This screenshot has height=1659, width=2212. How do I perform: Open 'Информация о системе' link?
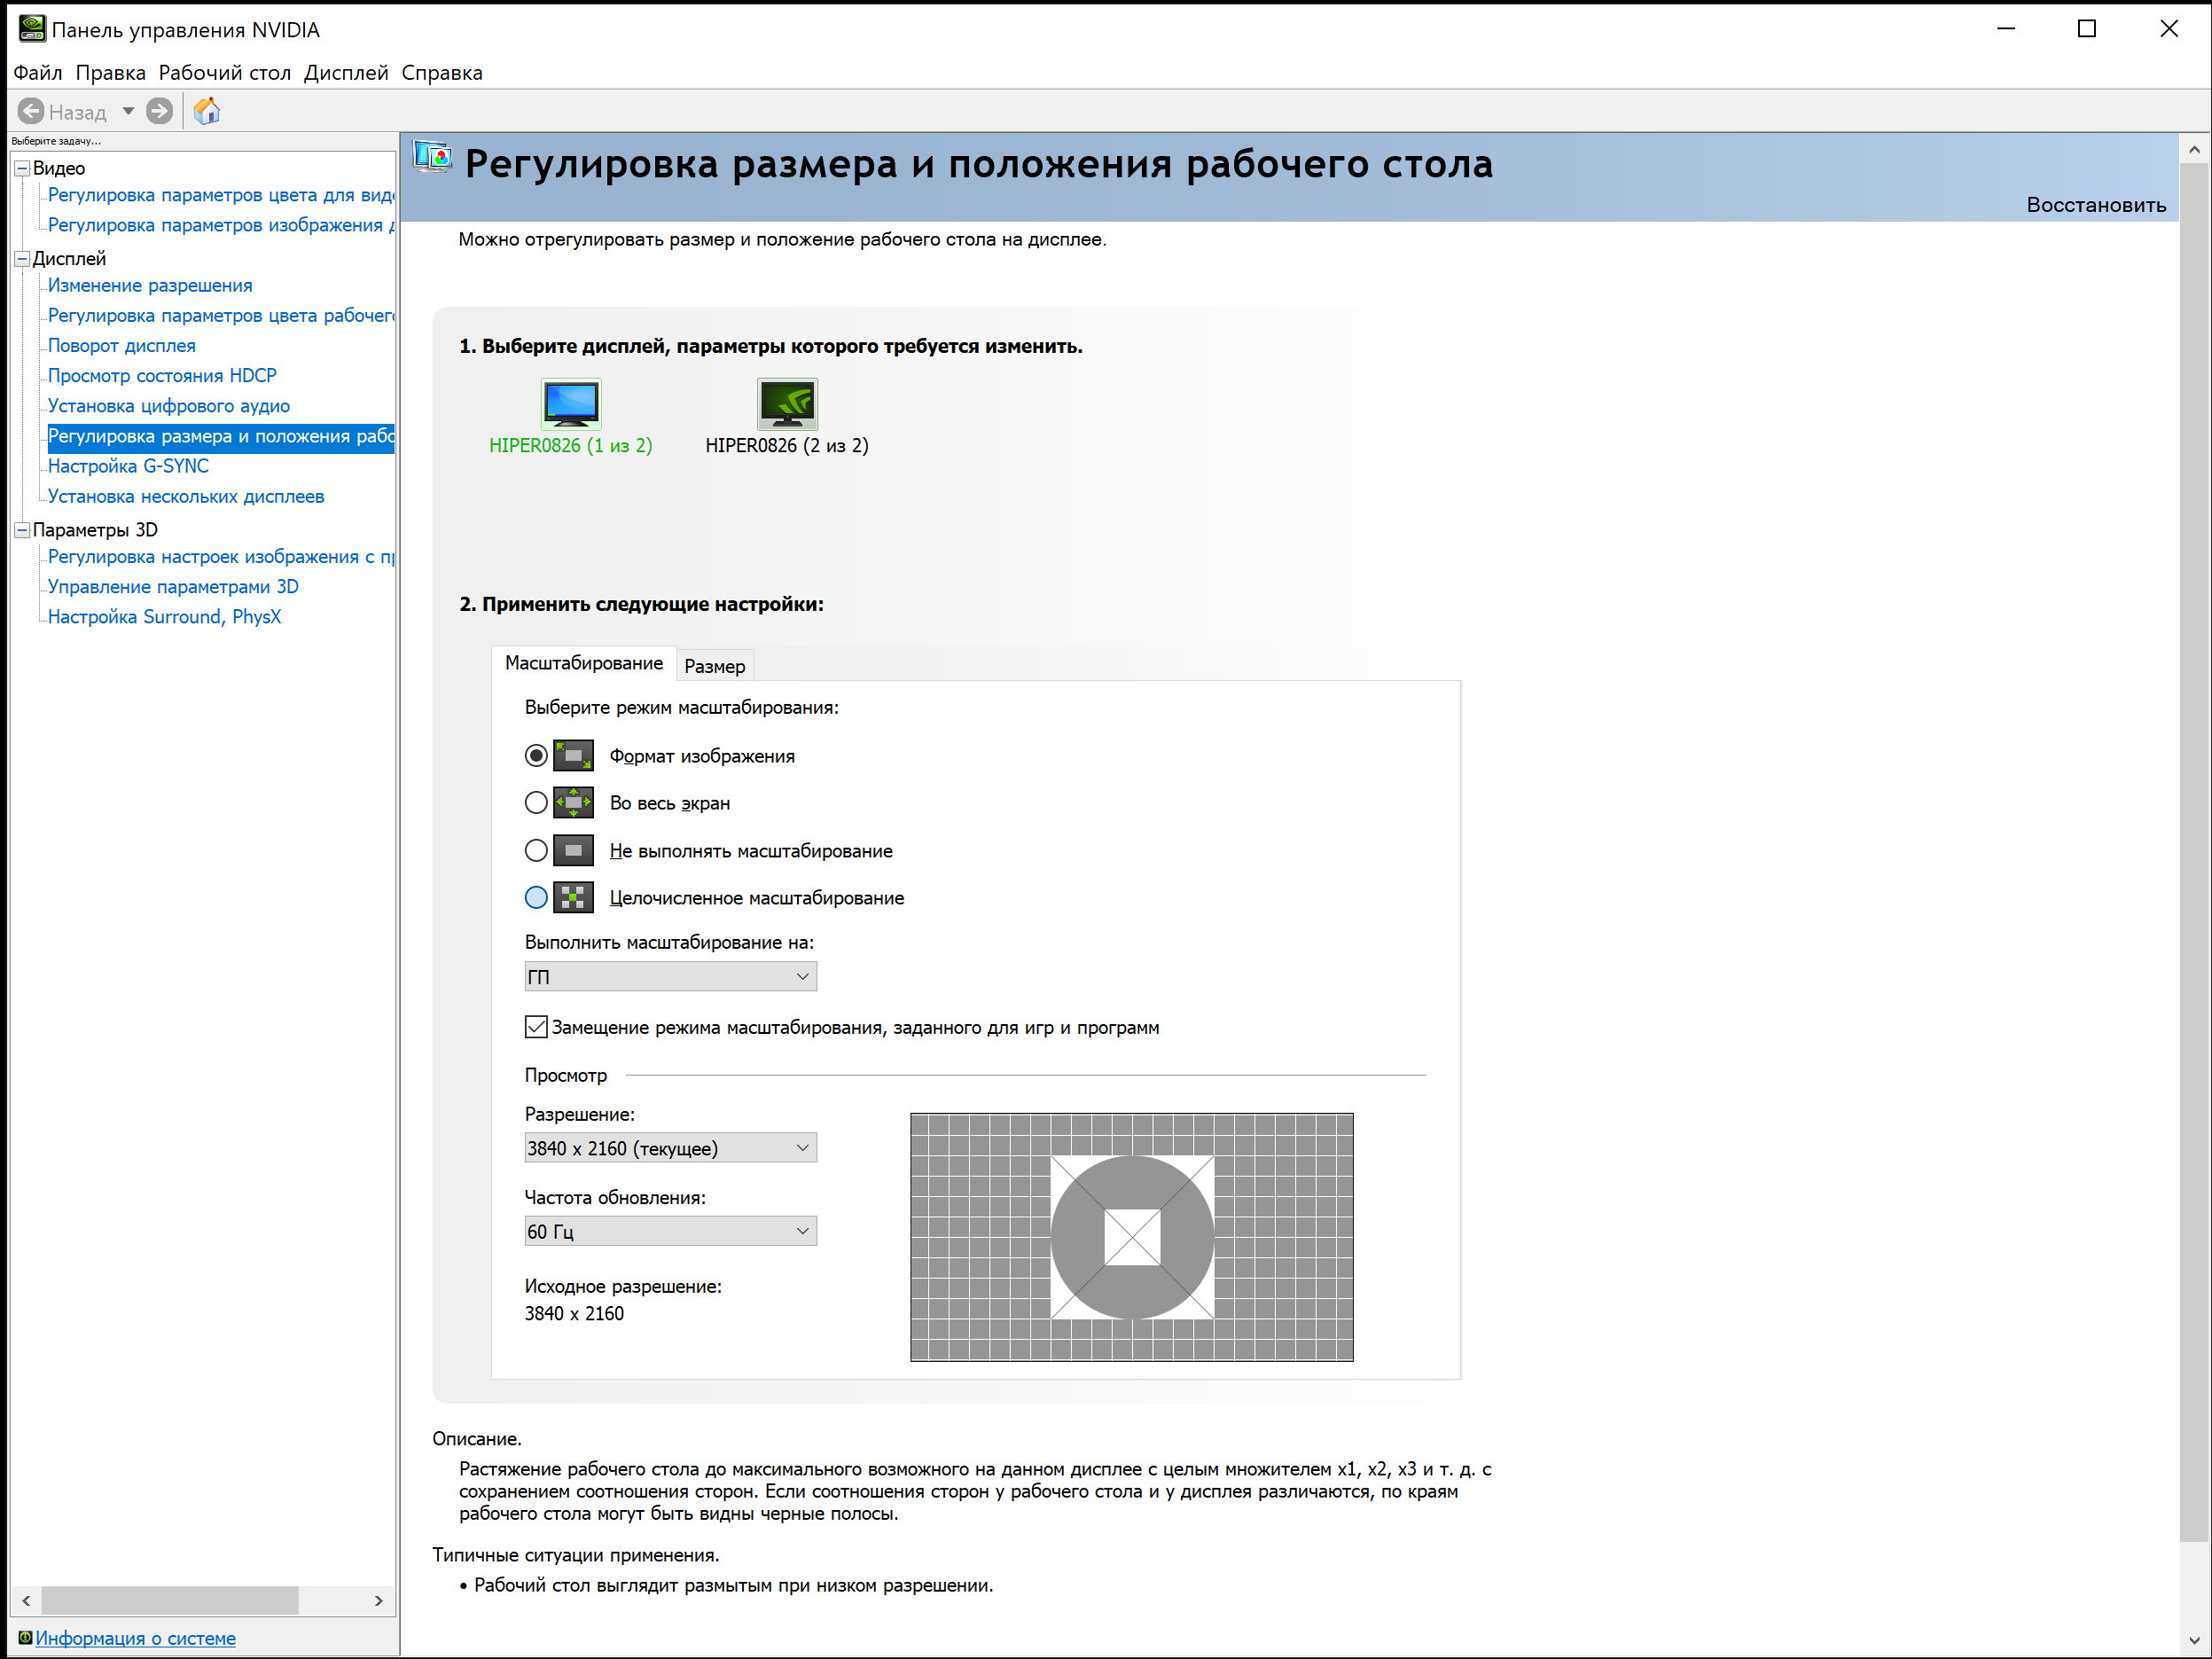pyautogui.click(x=136, y=1638)
